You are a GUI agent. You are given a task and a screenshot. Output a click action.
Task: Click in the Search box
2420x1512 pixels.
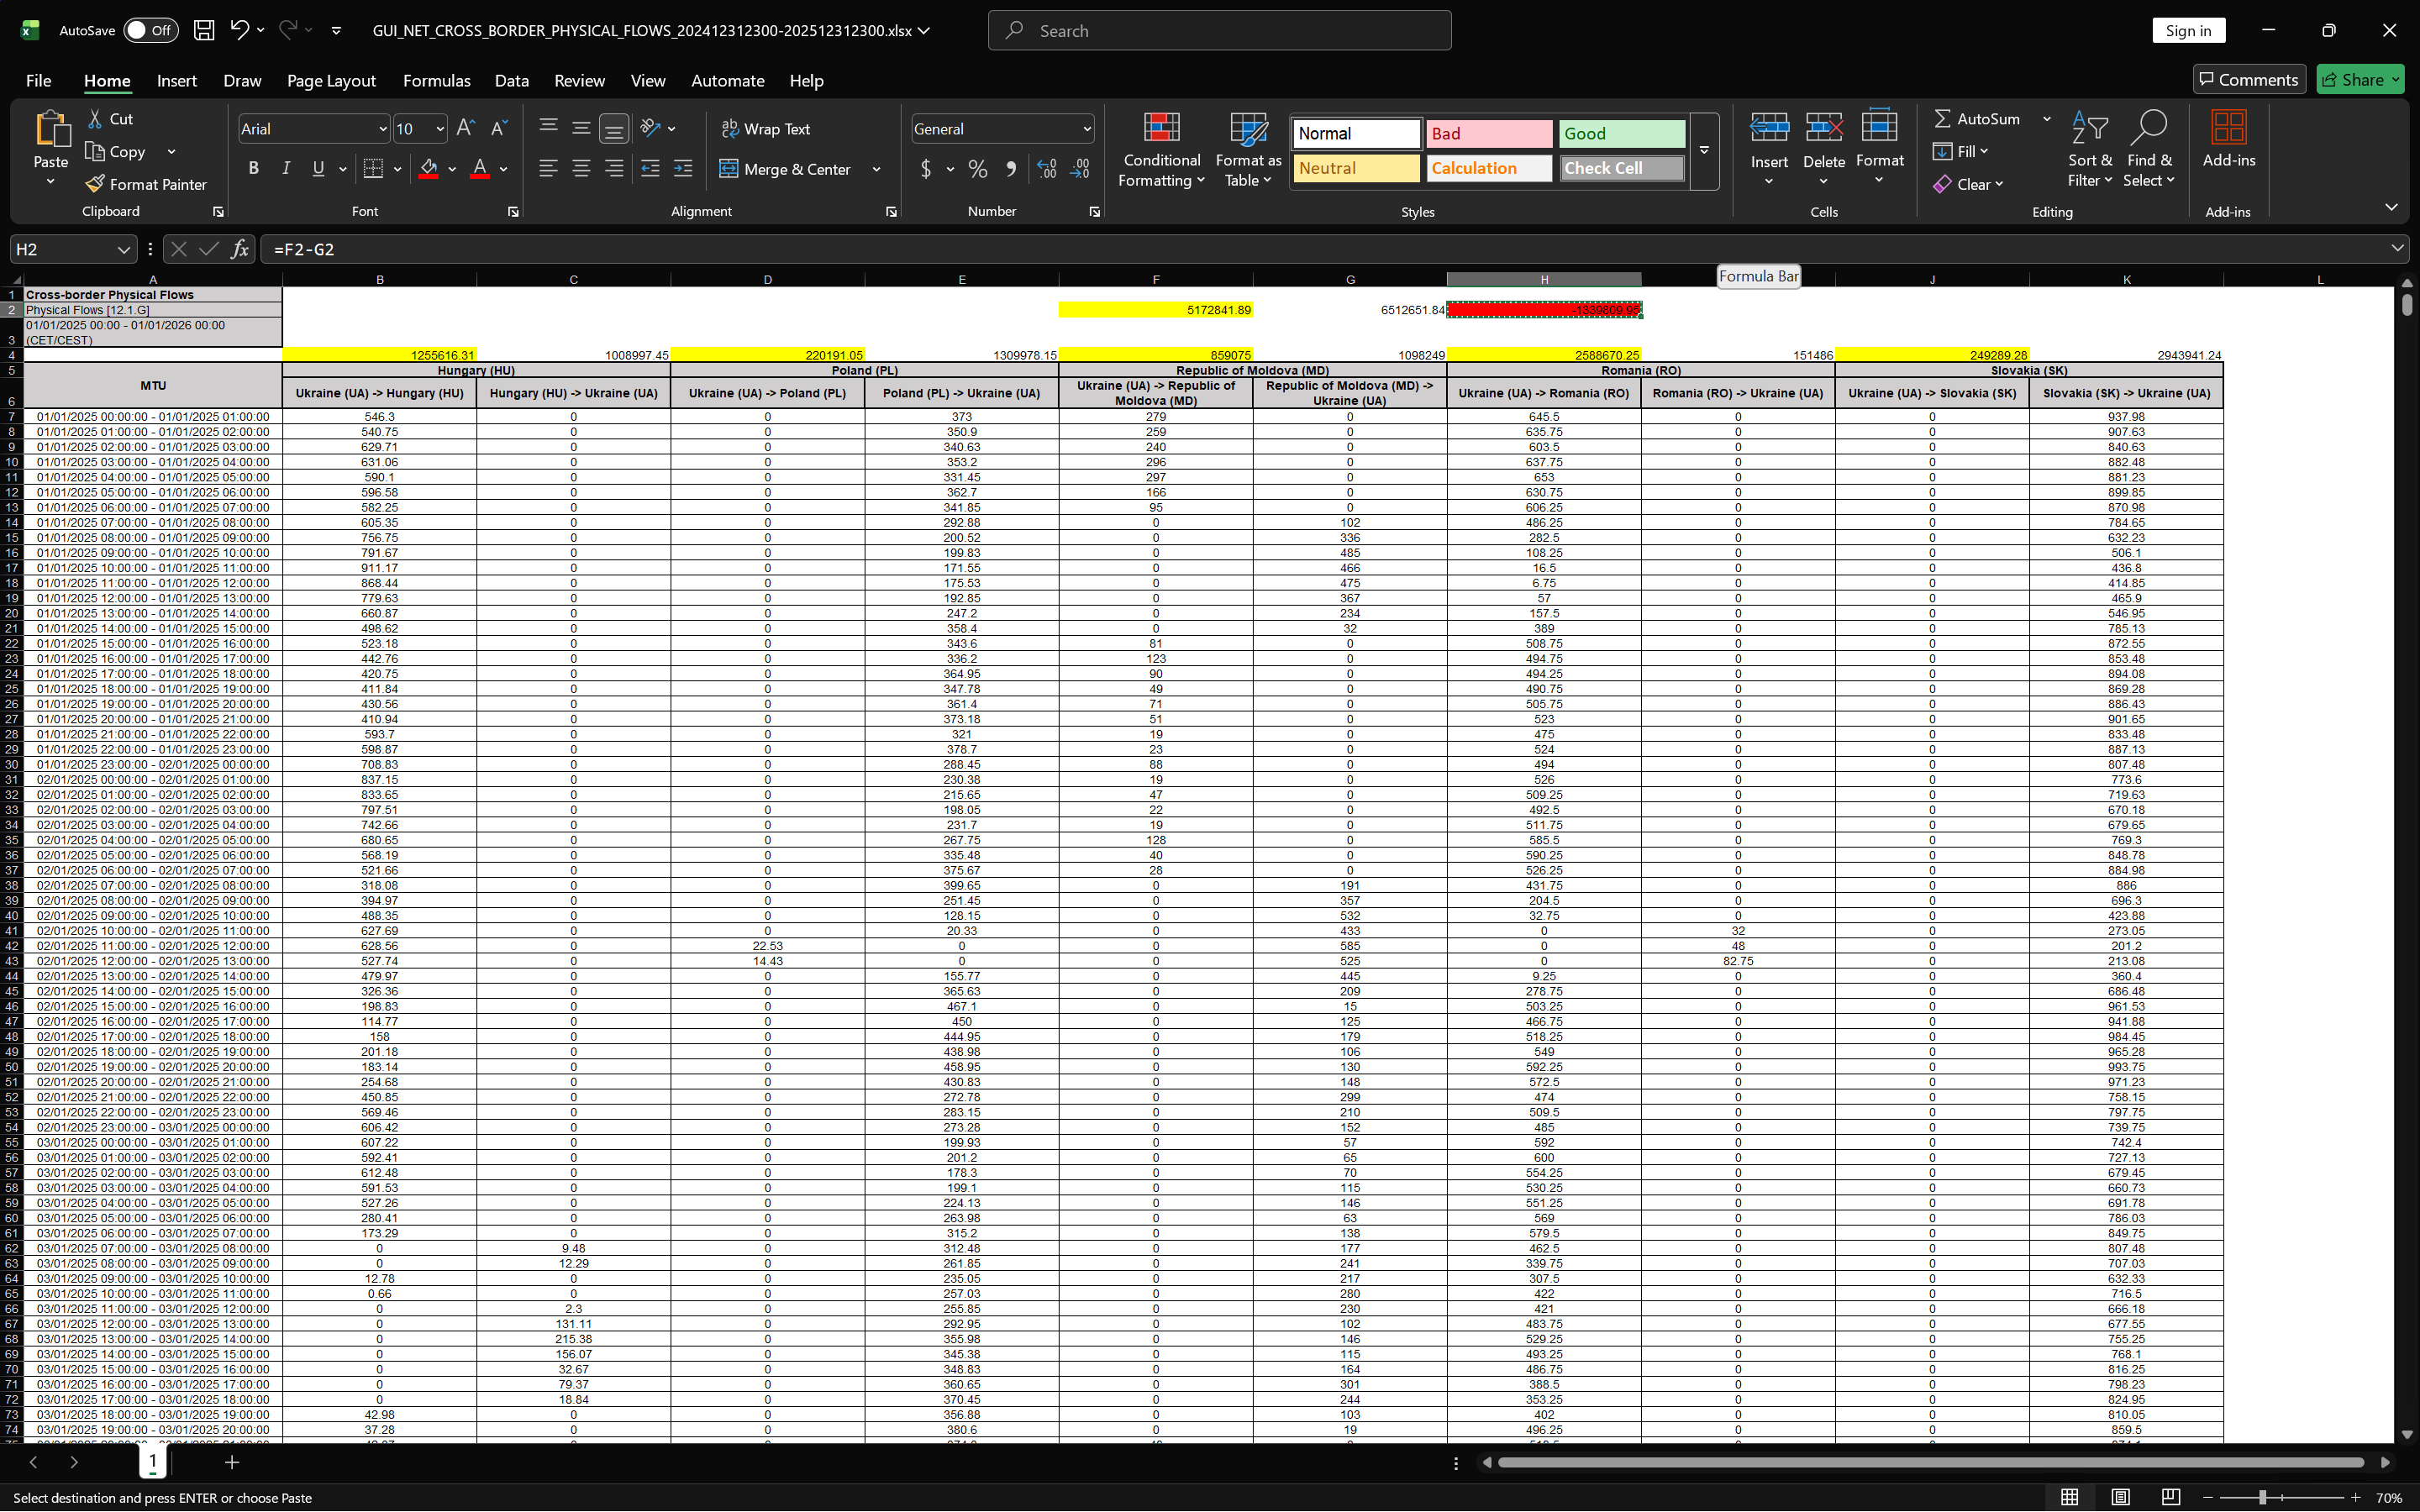point(1220,30)
